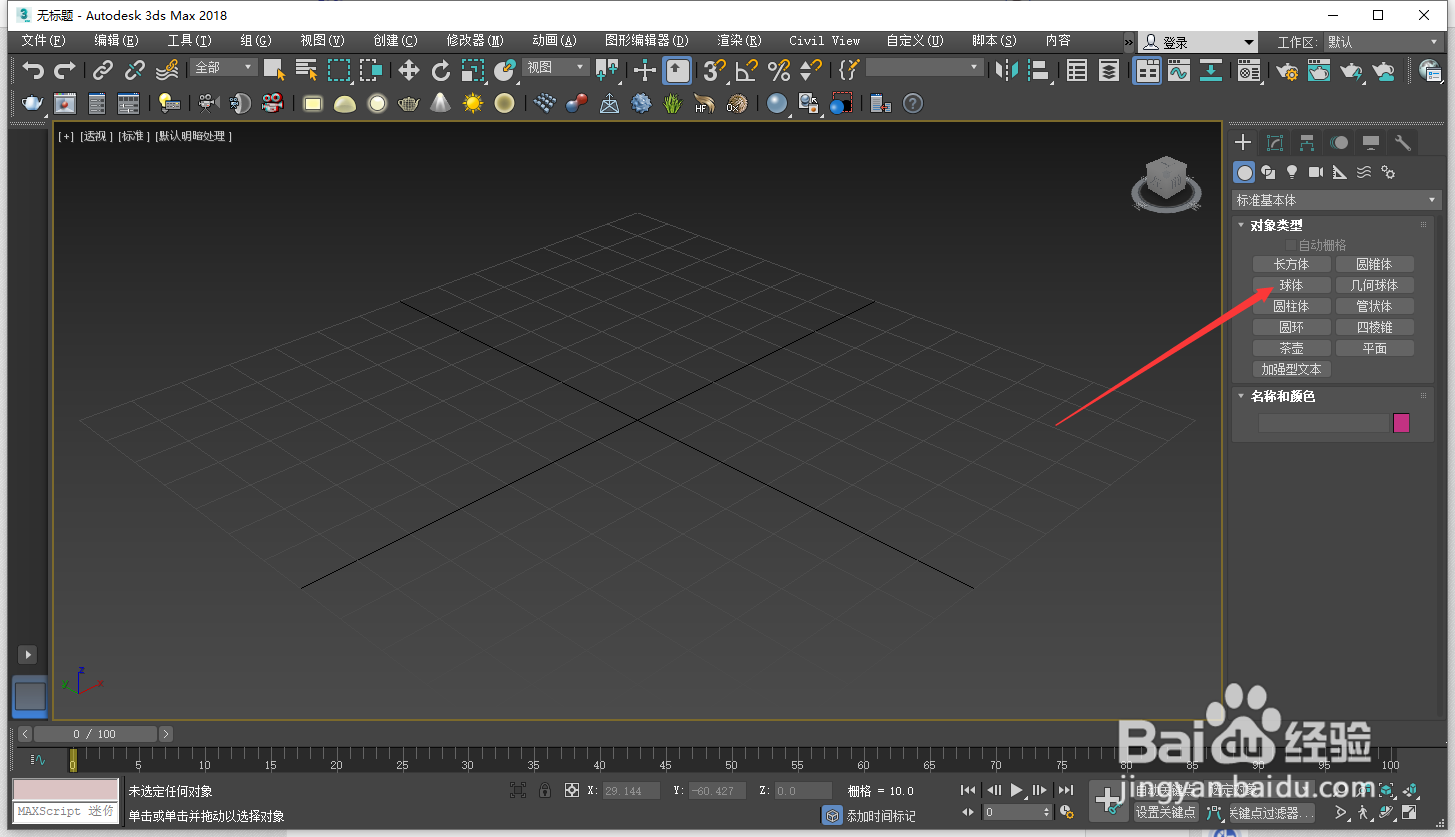Toggle Layer Explorer stacked layers button
1455x837 pixels.
[1109, 70]
